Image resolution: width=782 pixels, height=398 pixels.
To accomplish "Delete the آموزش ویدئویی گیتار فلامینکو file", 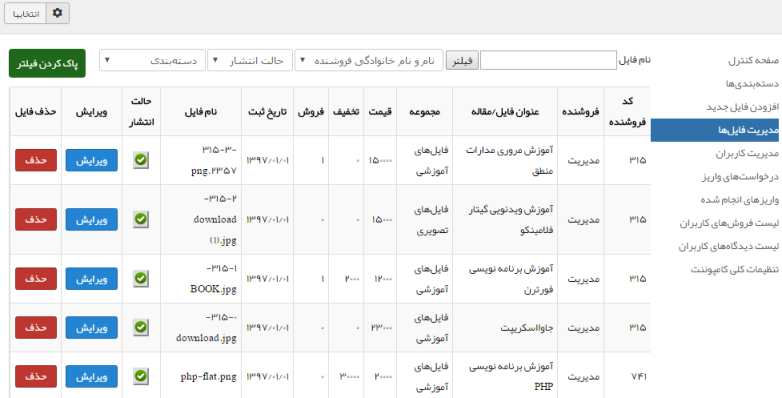I will [x=36, y=219].
